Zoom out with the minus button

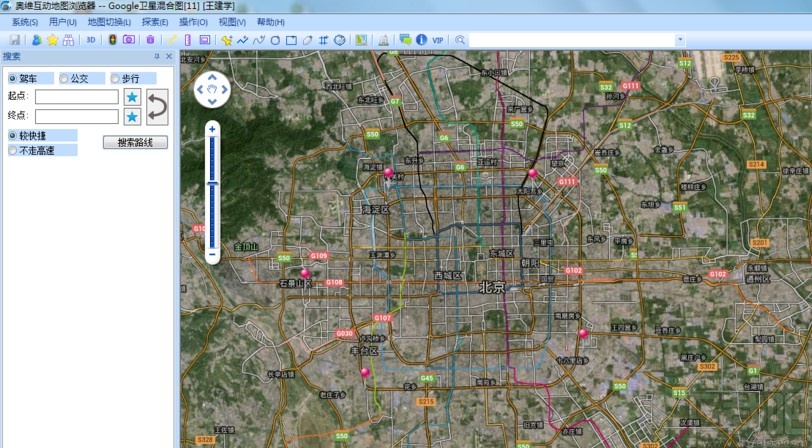coord(212,254)
